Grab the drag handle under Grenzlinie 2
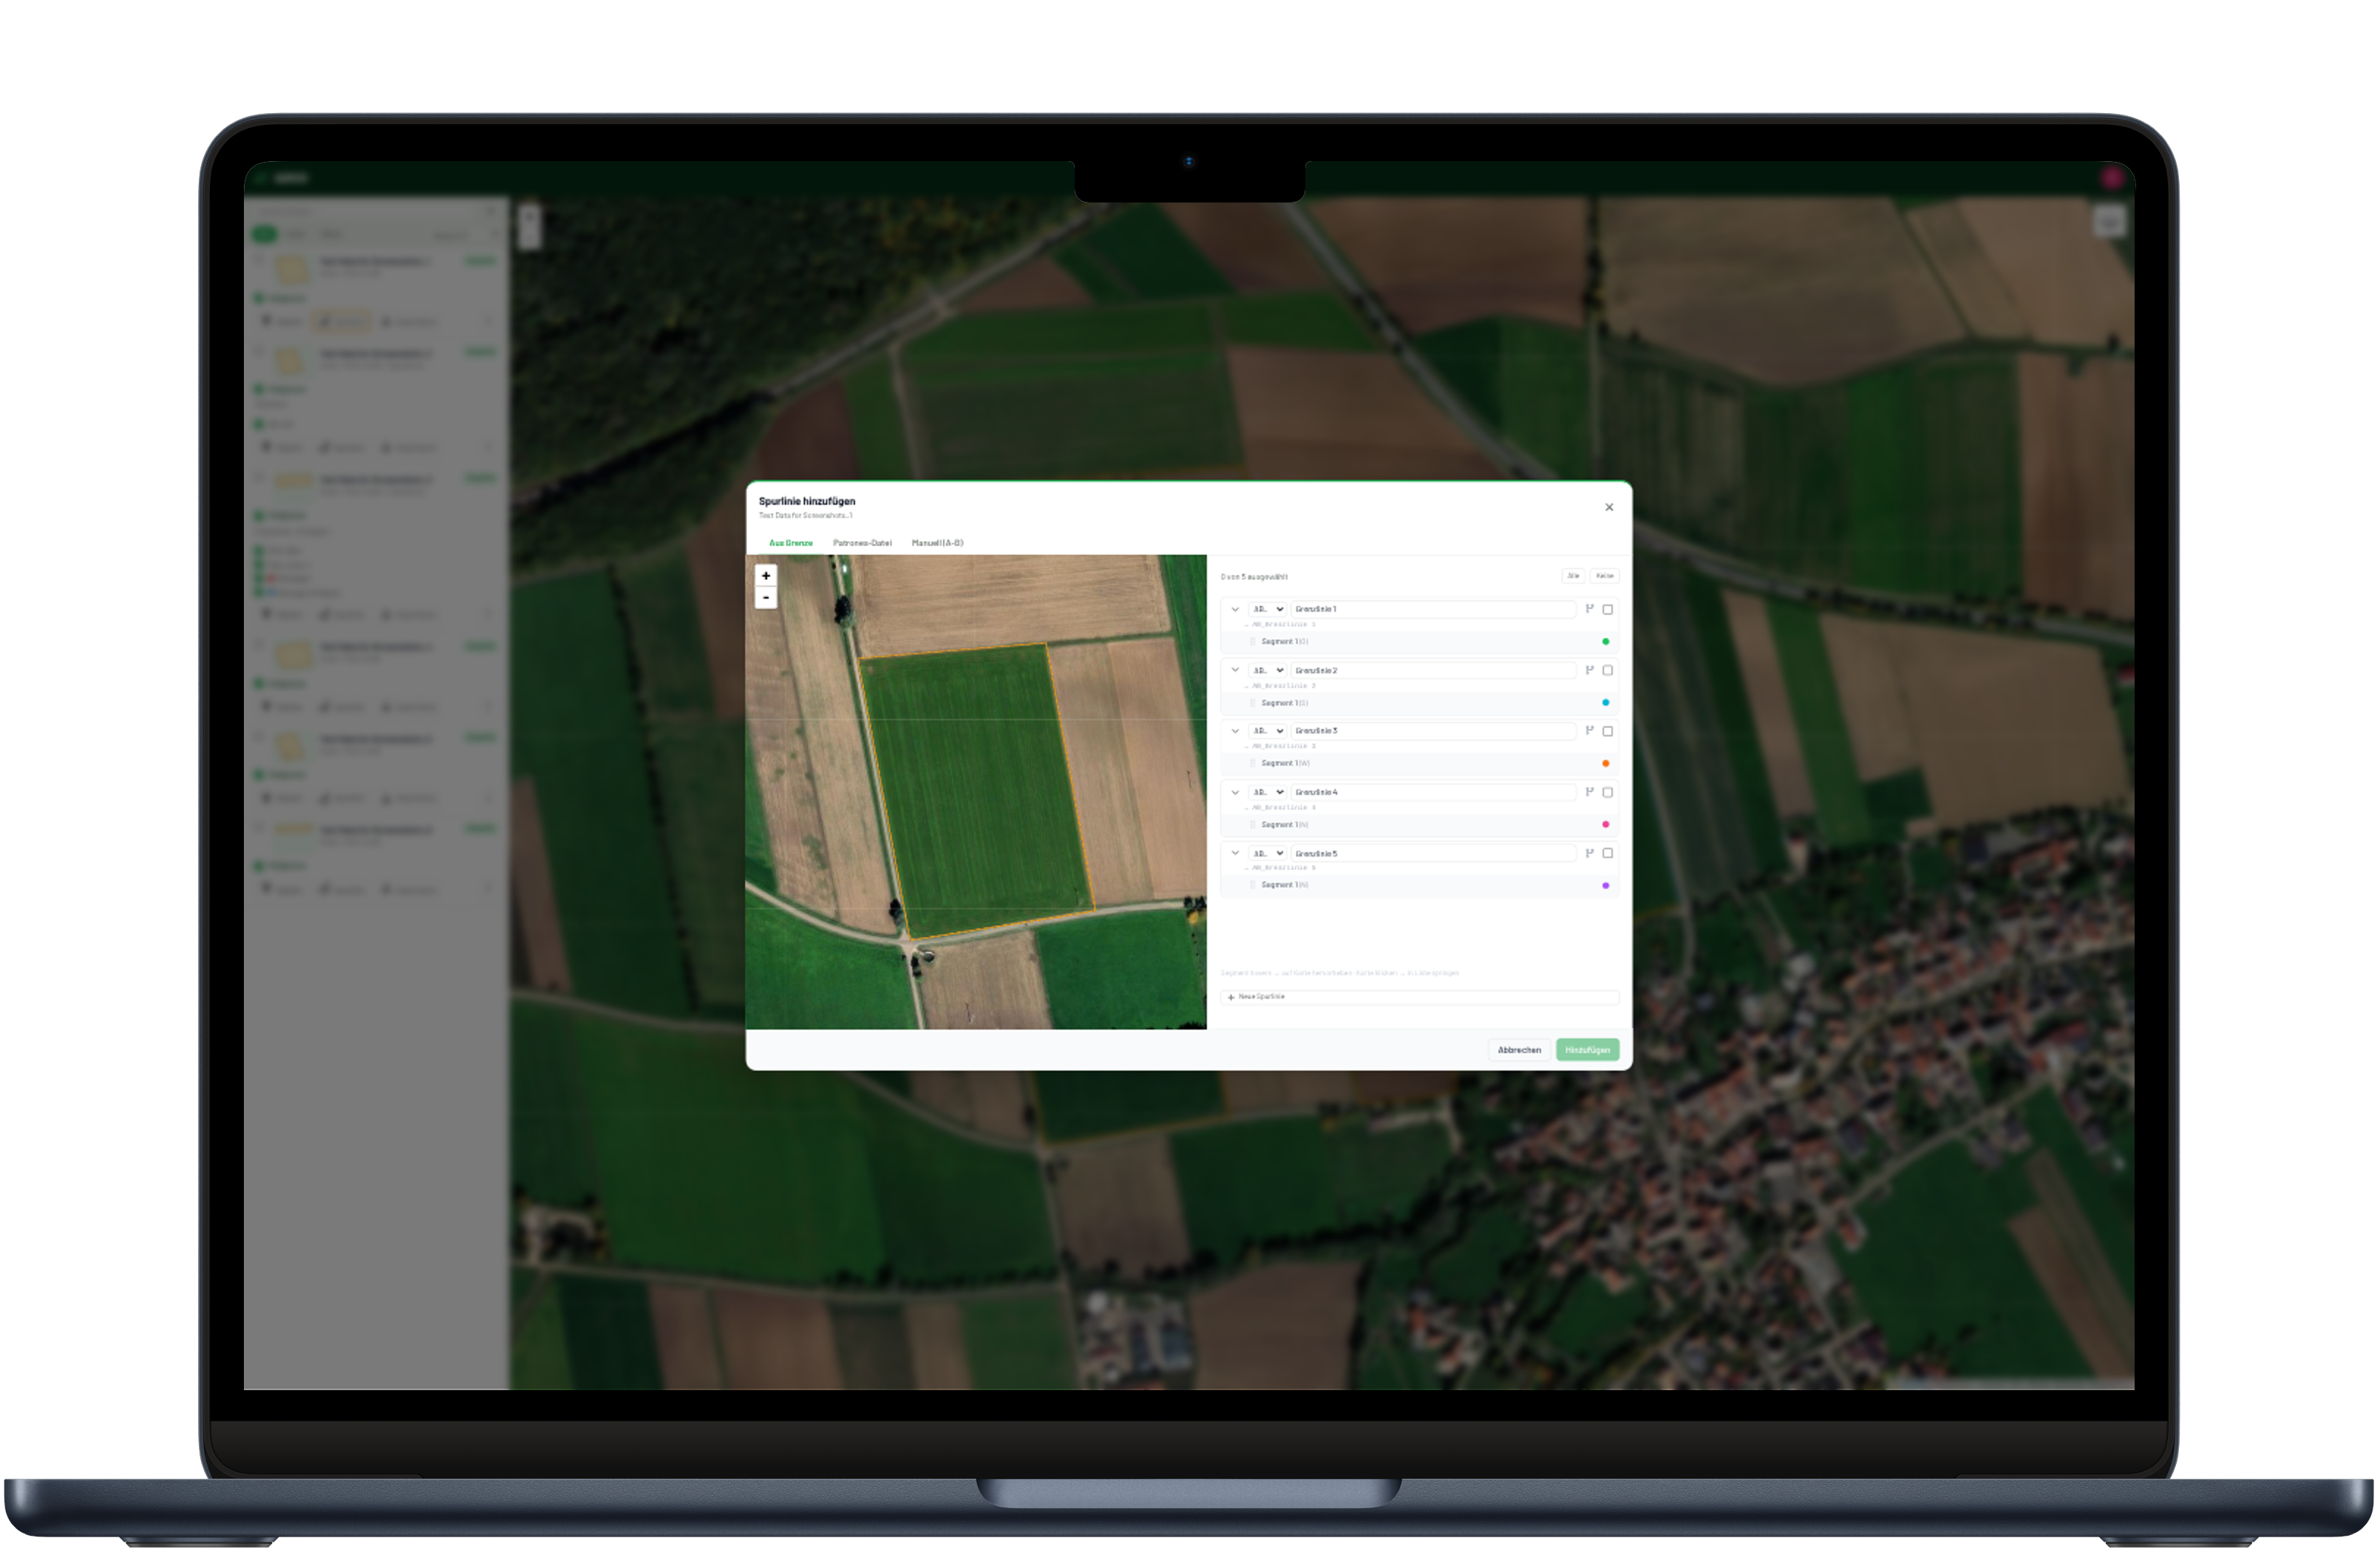Viewport: 2380px width, 1552px height. pos(1253,703)
